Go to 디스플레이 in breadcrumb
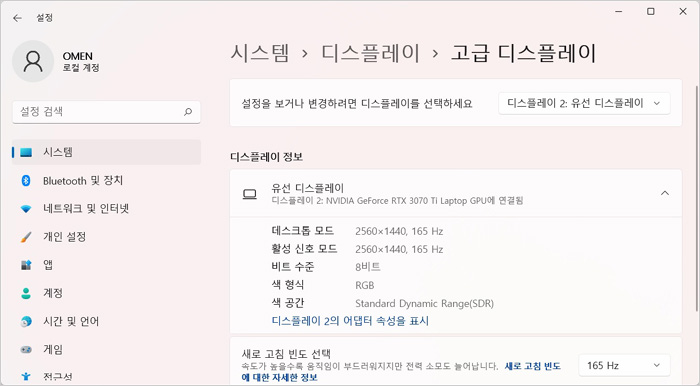This screenshot has height=386, width=700. pos(371,53)
